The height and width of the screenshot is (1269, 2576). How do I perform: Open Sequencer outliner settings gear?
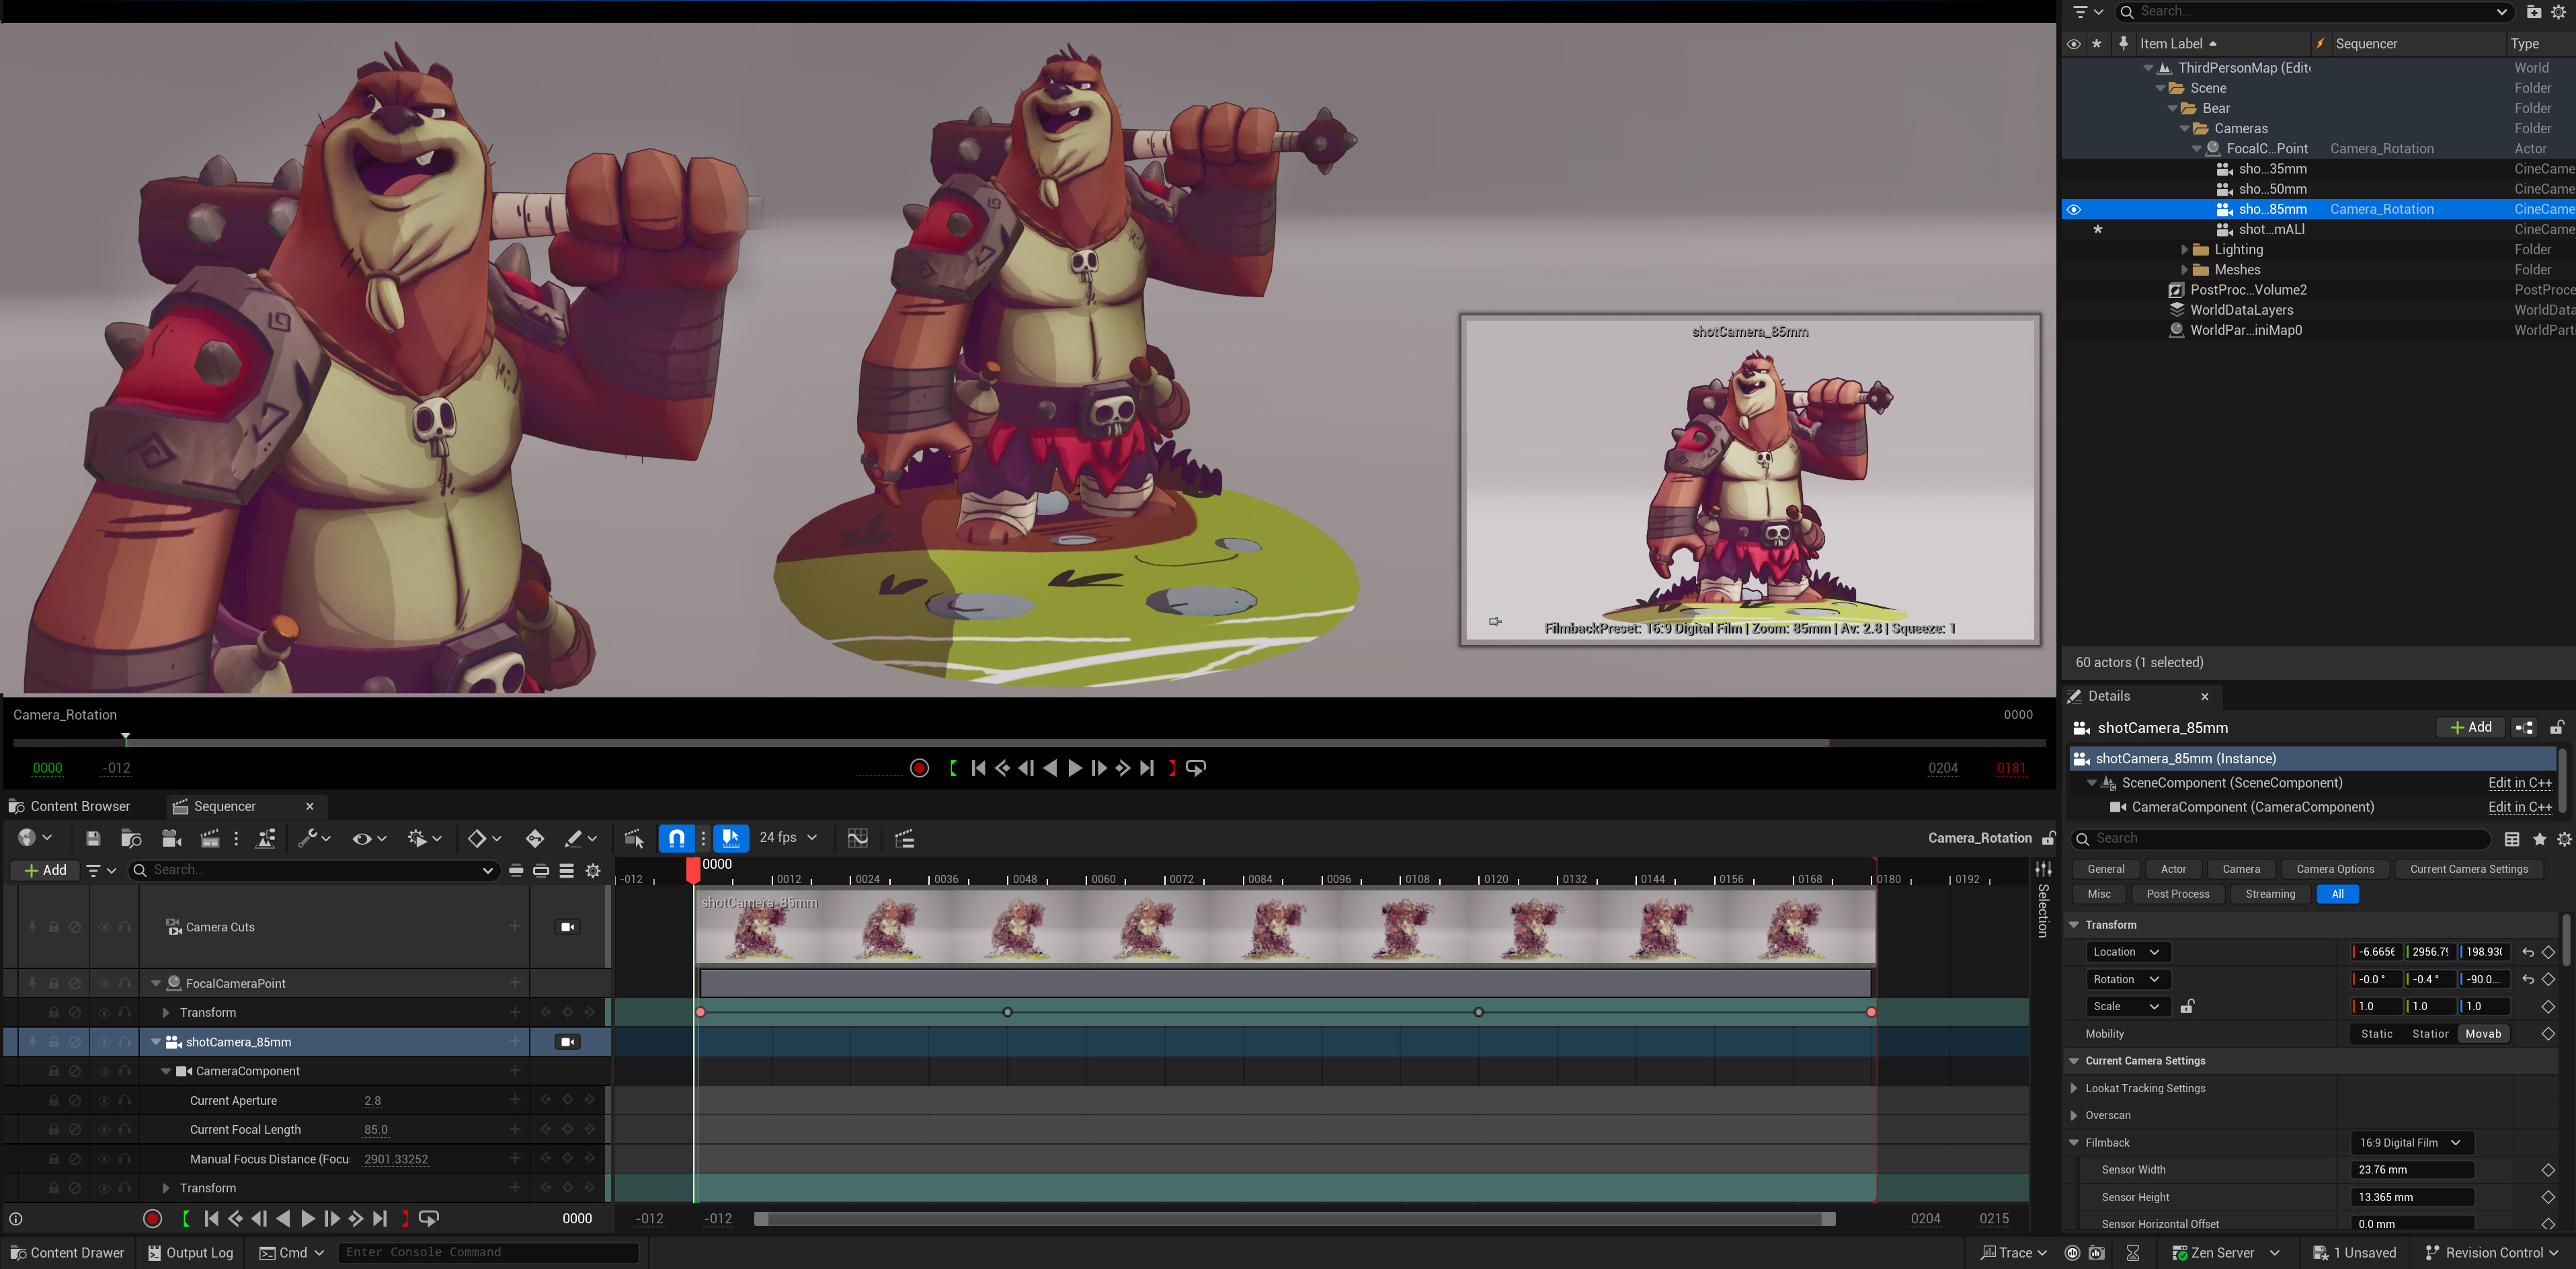593,870
